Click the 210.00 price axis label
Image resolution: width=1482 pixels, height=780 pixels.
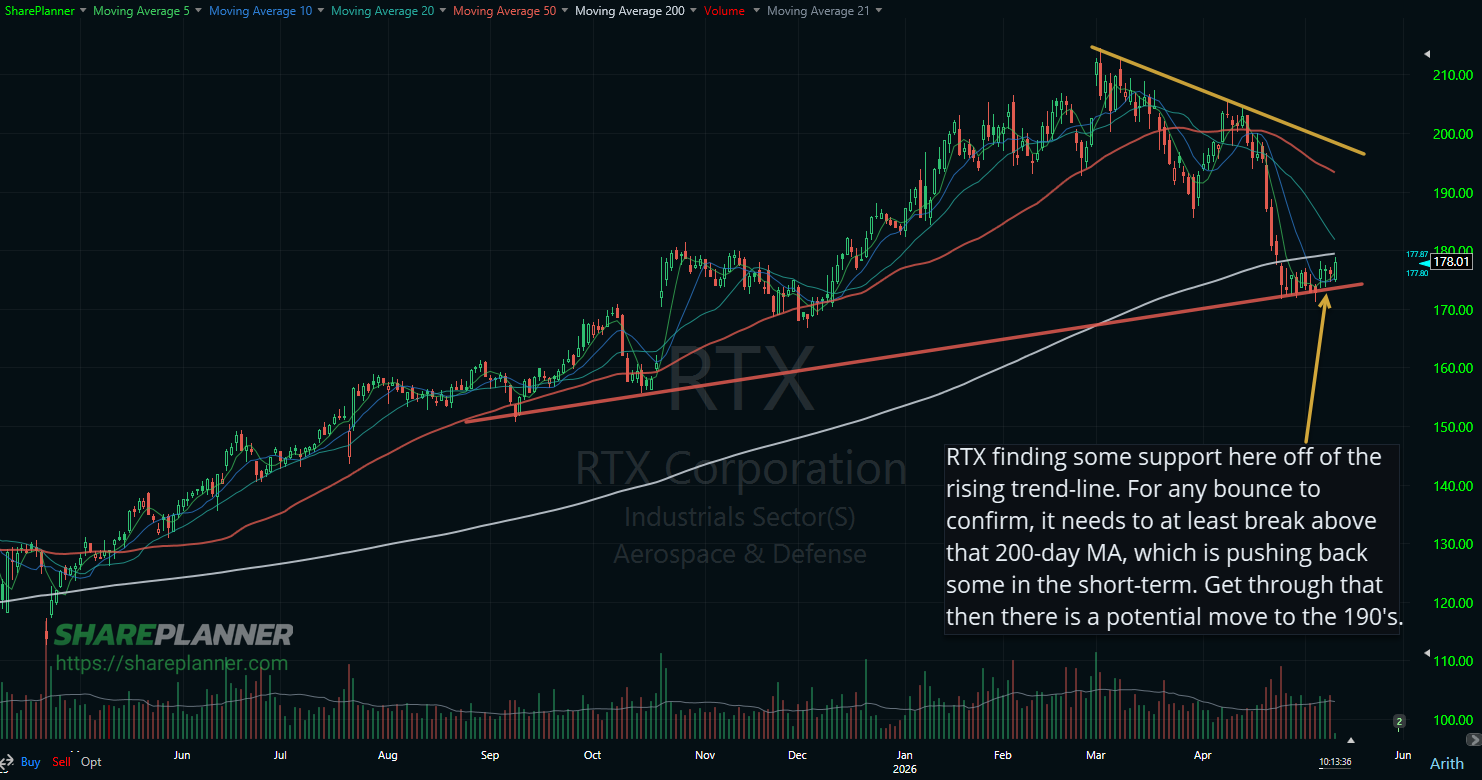1451,75
